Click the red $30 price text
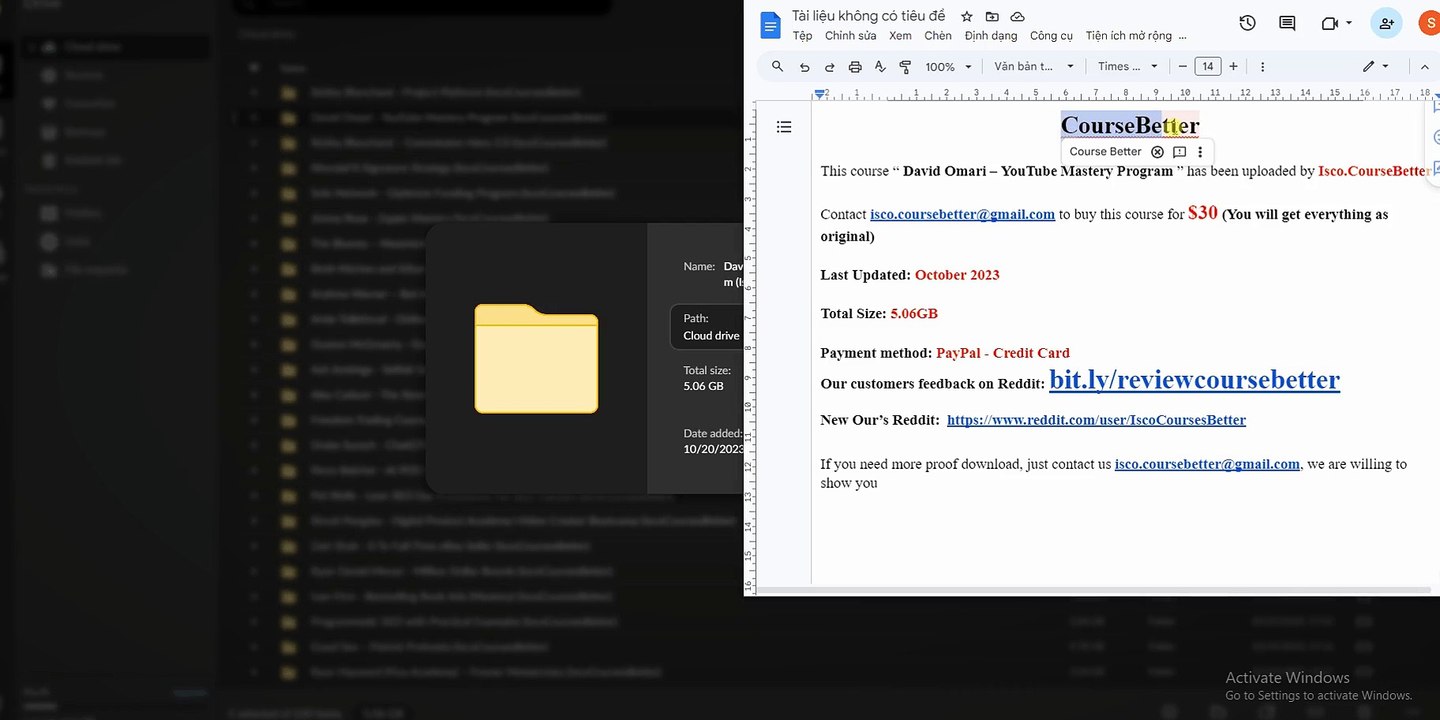 coord(1203,212)
